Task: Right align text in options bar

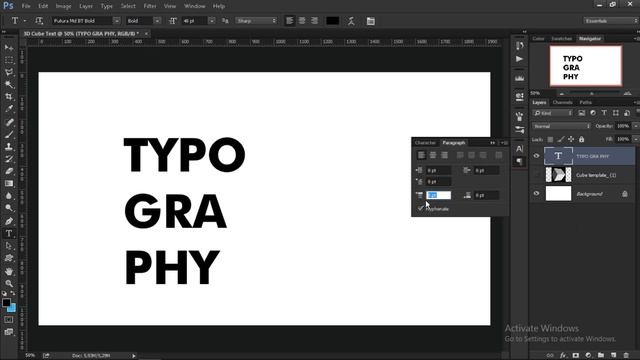Action: point(314,21)
